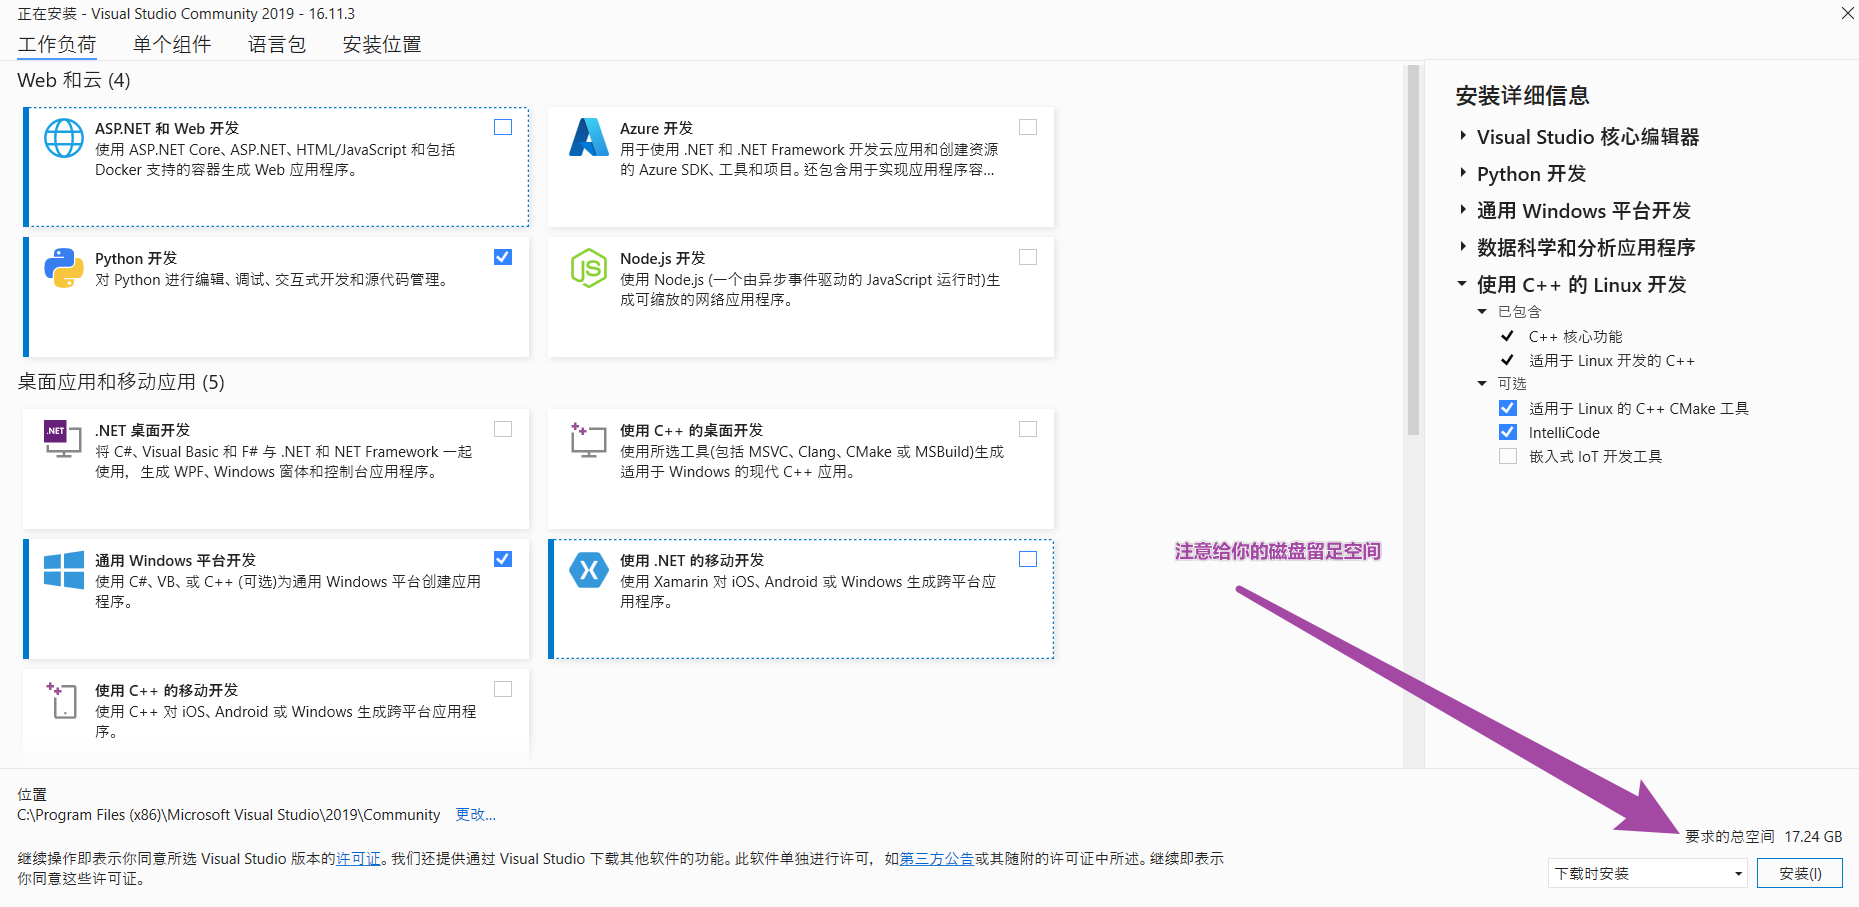Click the install path text
This screenshot has height=907, width=1859.
[x=229, y=815]
